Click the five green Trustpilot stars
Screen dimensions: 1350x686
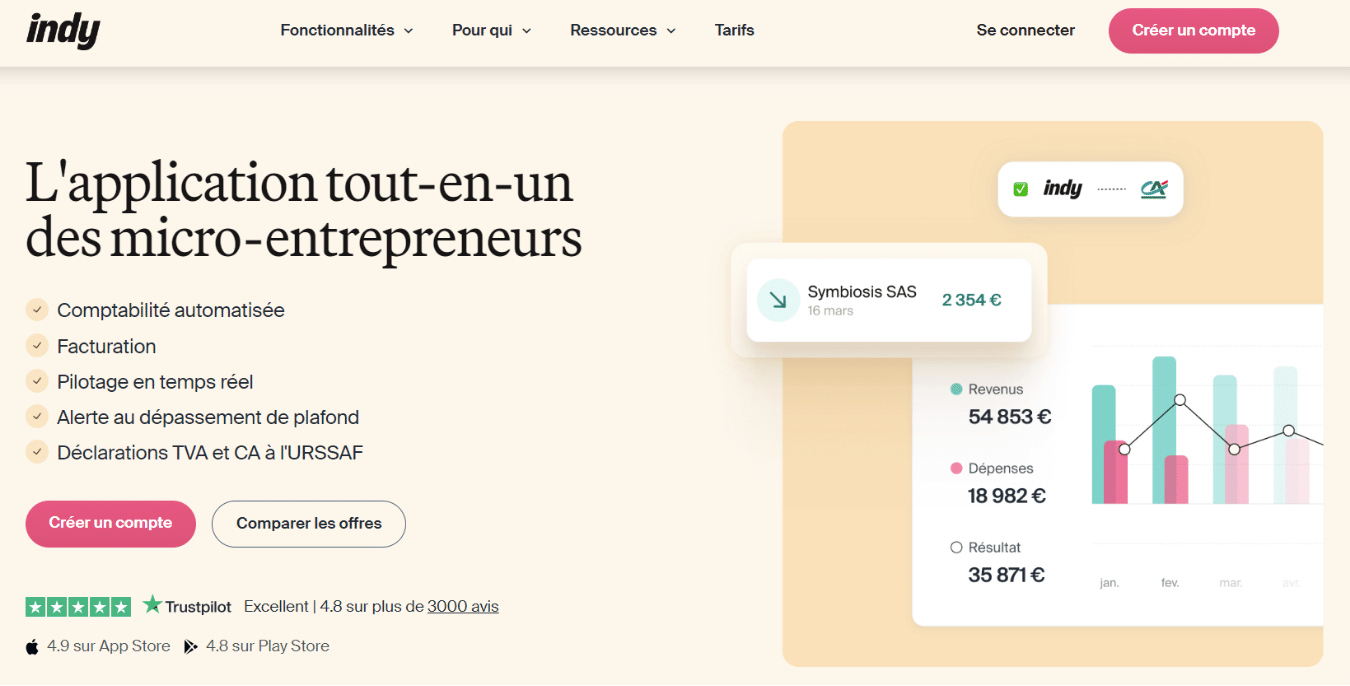click(x=78, y=606)
